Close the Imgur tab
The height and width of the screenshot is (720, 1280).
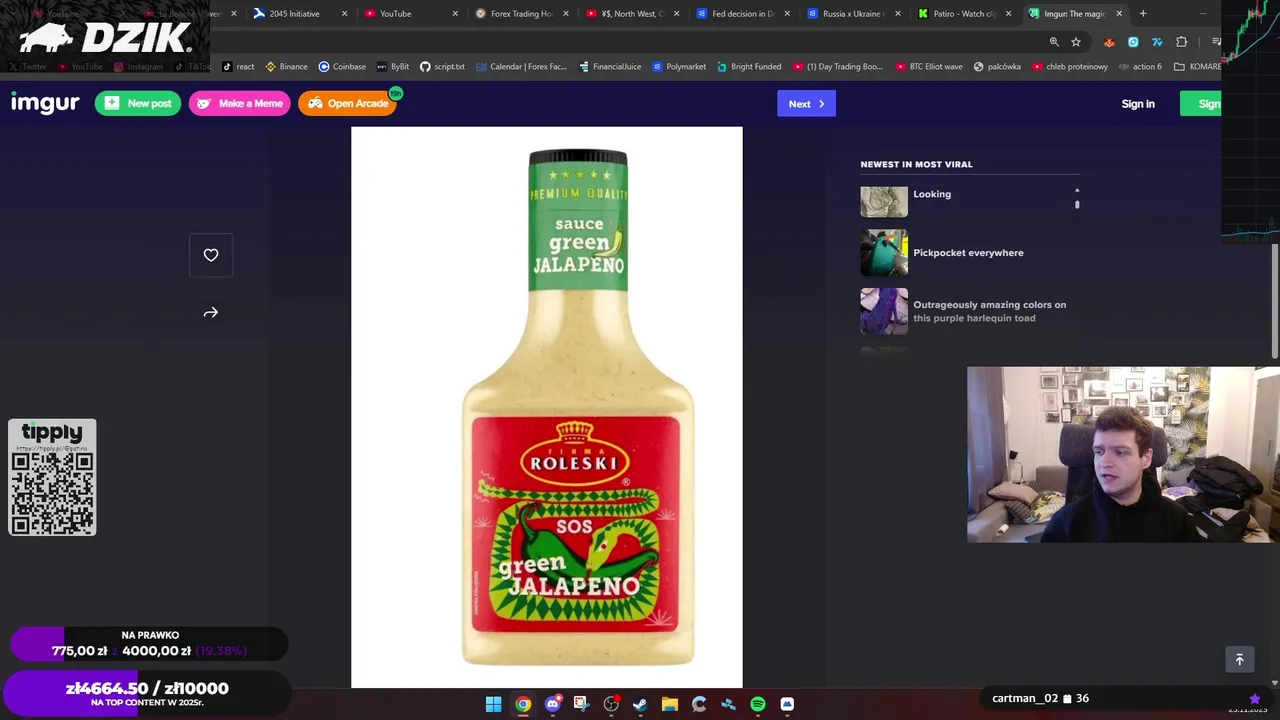point(1119,14)
